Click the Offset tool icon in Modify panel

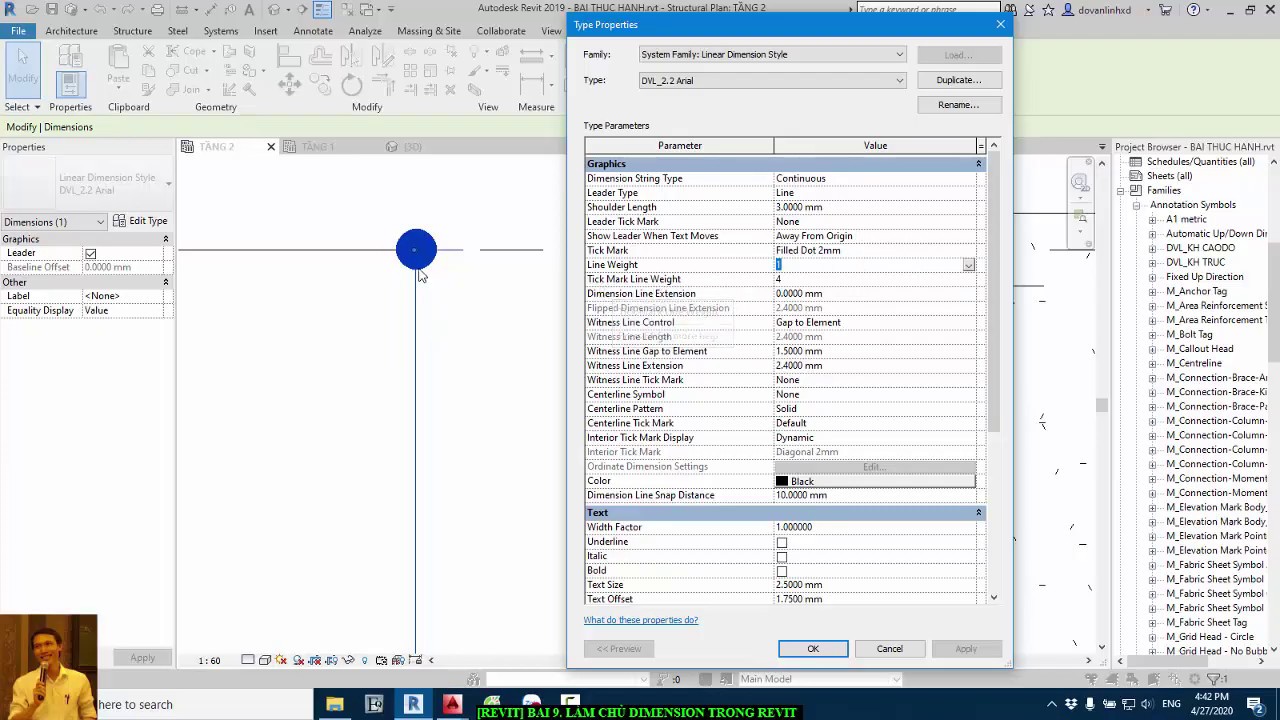click(321, 56)
